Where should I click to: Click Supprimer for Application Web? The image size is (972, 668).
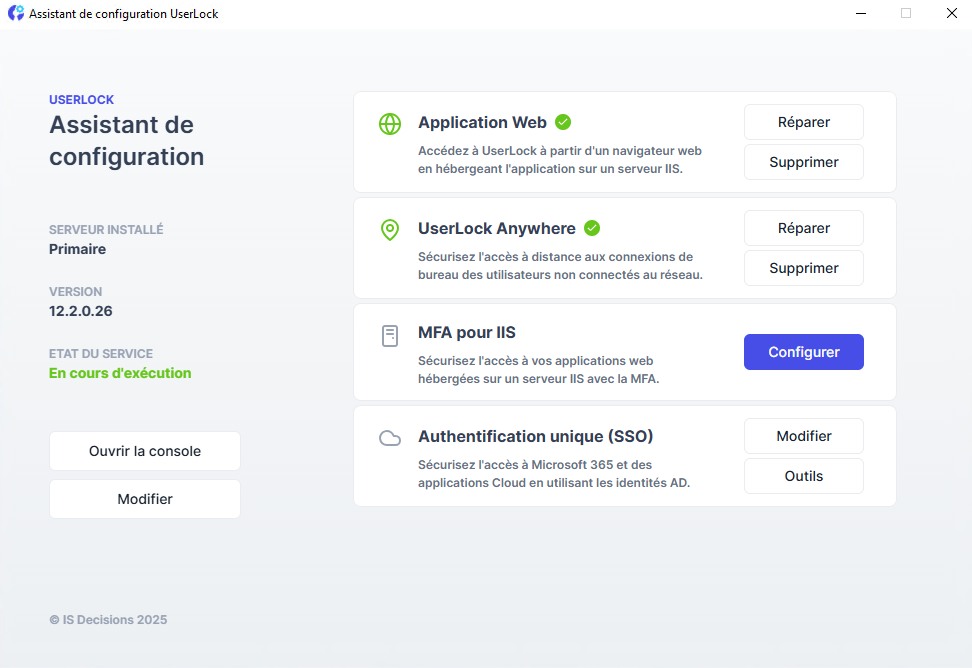point(803,162)
